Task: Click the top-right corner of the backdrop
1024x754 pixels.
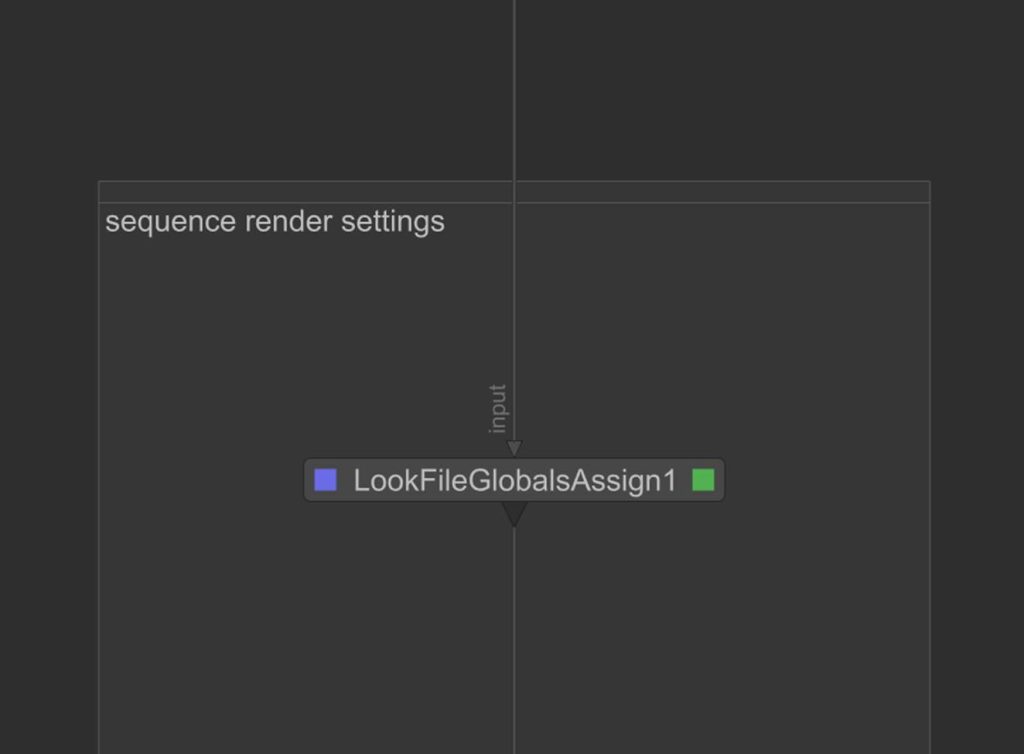Action: click(x=929, y=182)
